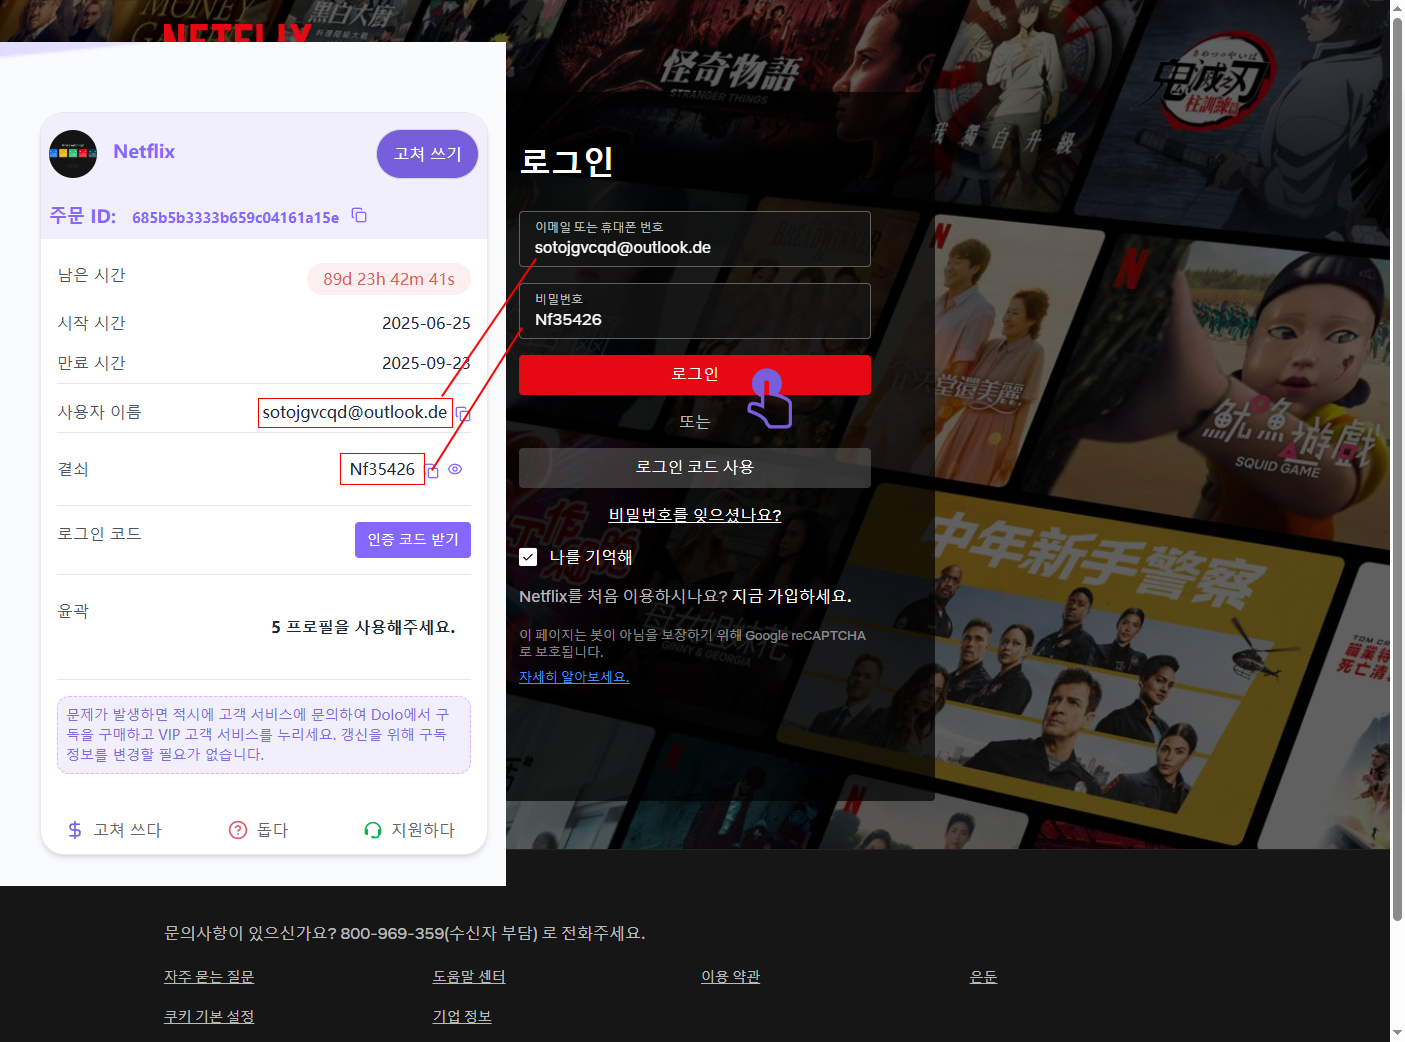Copy the order ID with copy icon
1405x1042 pixels.
point(360,216)
